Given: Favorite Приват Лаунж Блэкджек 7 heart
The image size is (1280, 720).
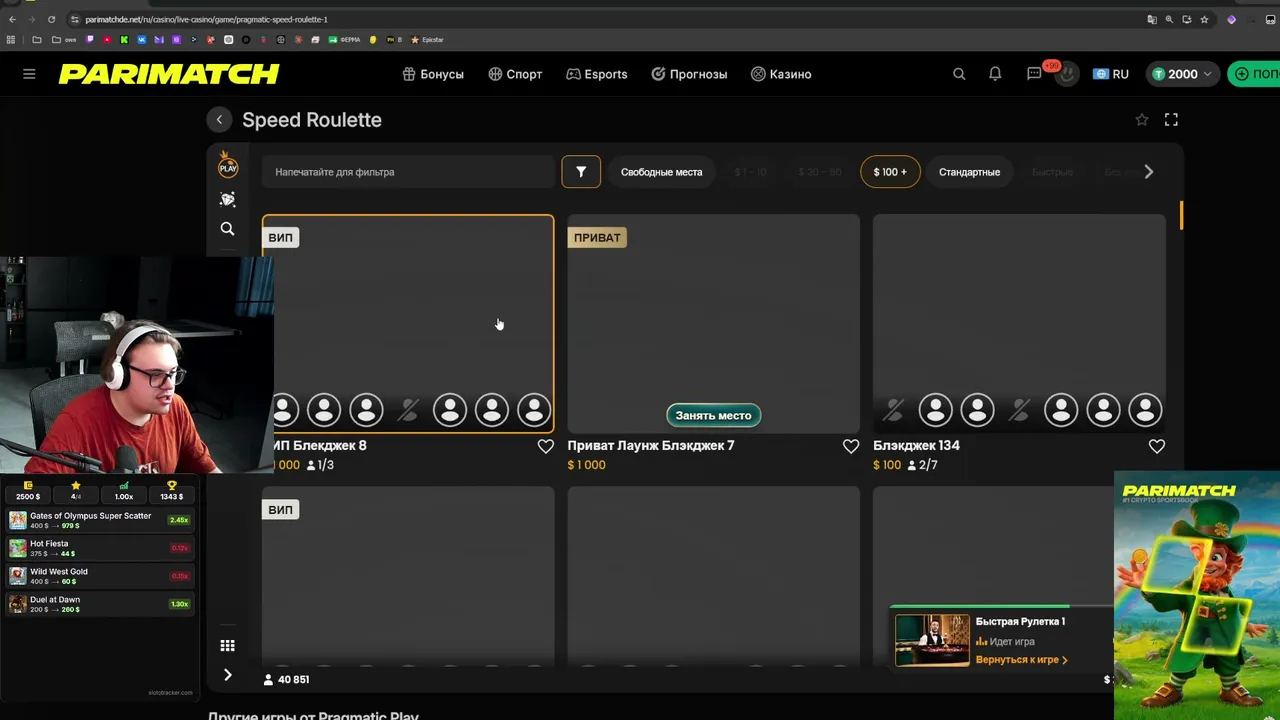Looking at the screenshot, I should (851, 446).
